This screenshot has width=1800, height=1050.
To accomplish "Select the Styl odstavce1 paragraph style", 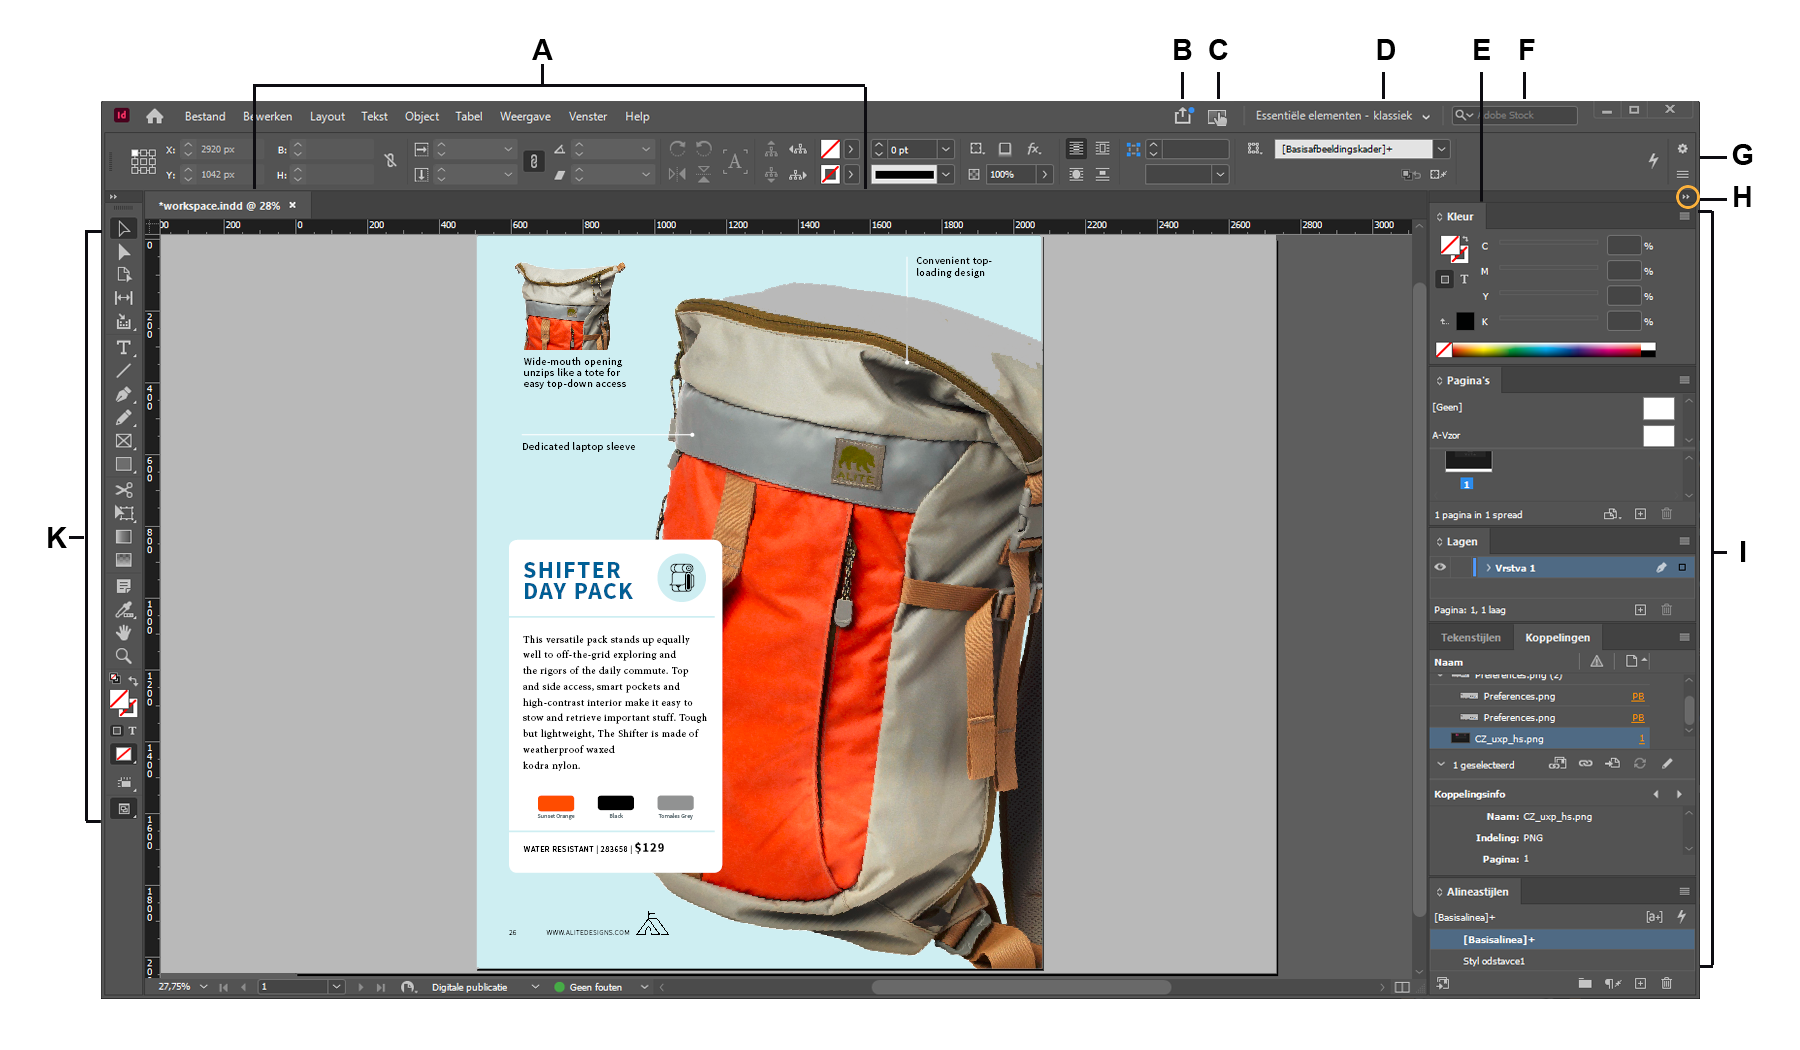I will 1563,961.
